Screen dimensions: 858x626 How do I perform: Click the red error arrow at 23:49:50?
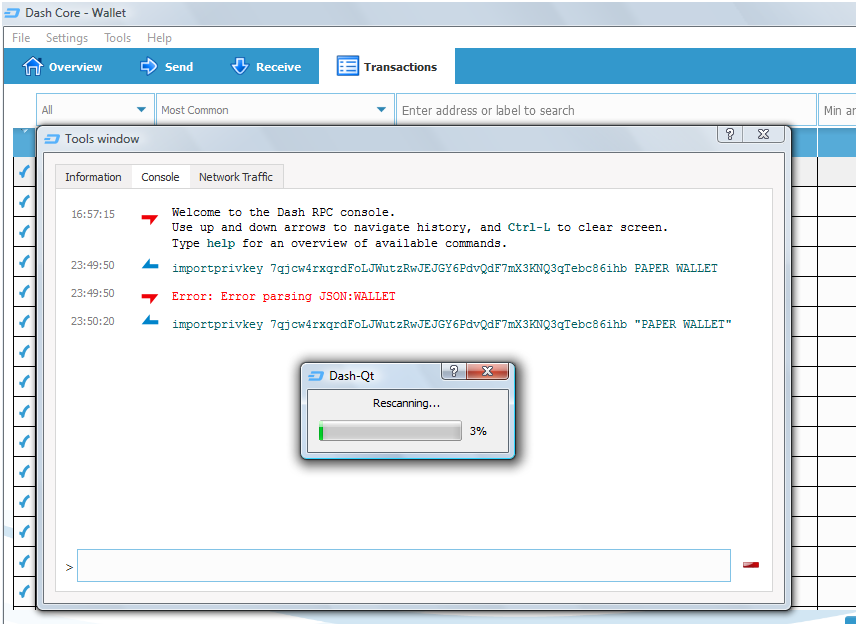pos(149,298)
